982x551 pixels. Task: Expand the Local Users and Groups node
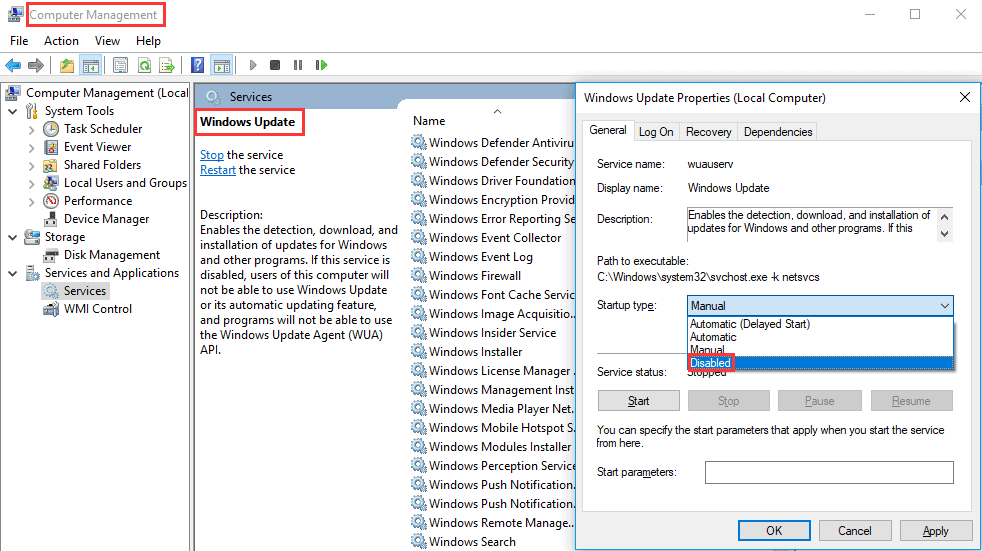31,183
